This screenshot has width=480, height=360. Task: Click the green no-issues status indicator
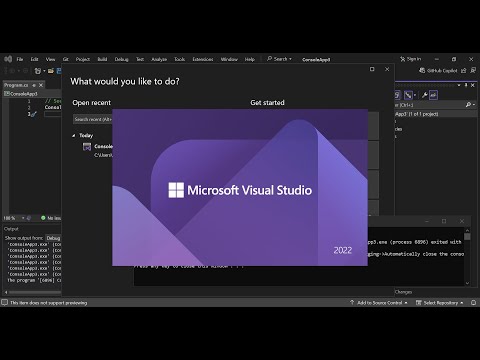click(43, 218)
